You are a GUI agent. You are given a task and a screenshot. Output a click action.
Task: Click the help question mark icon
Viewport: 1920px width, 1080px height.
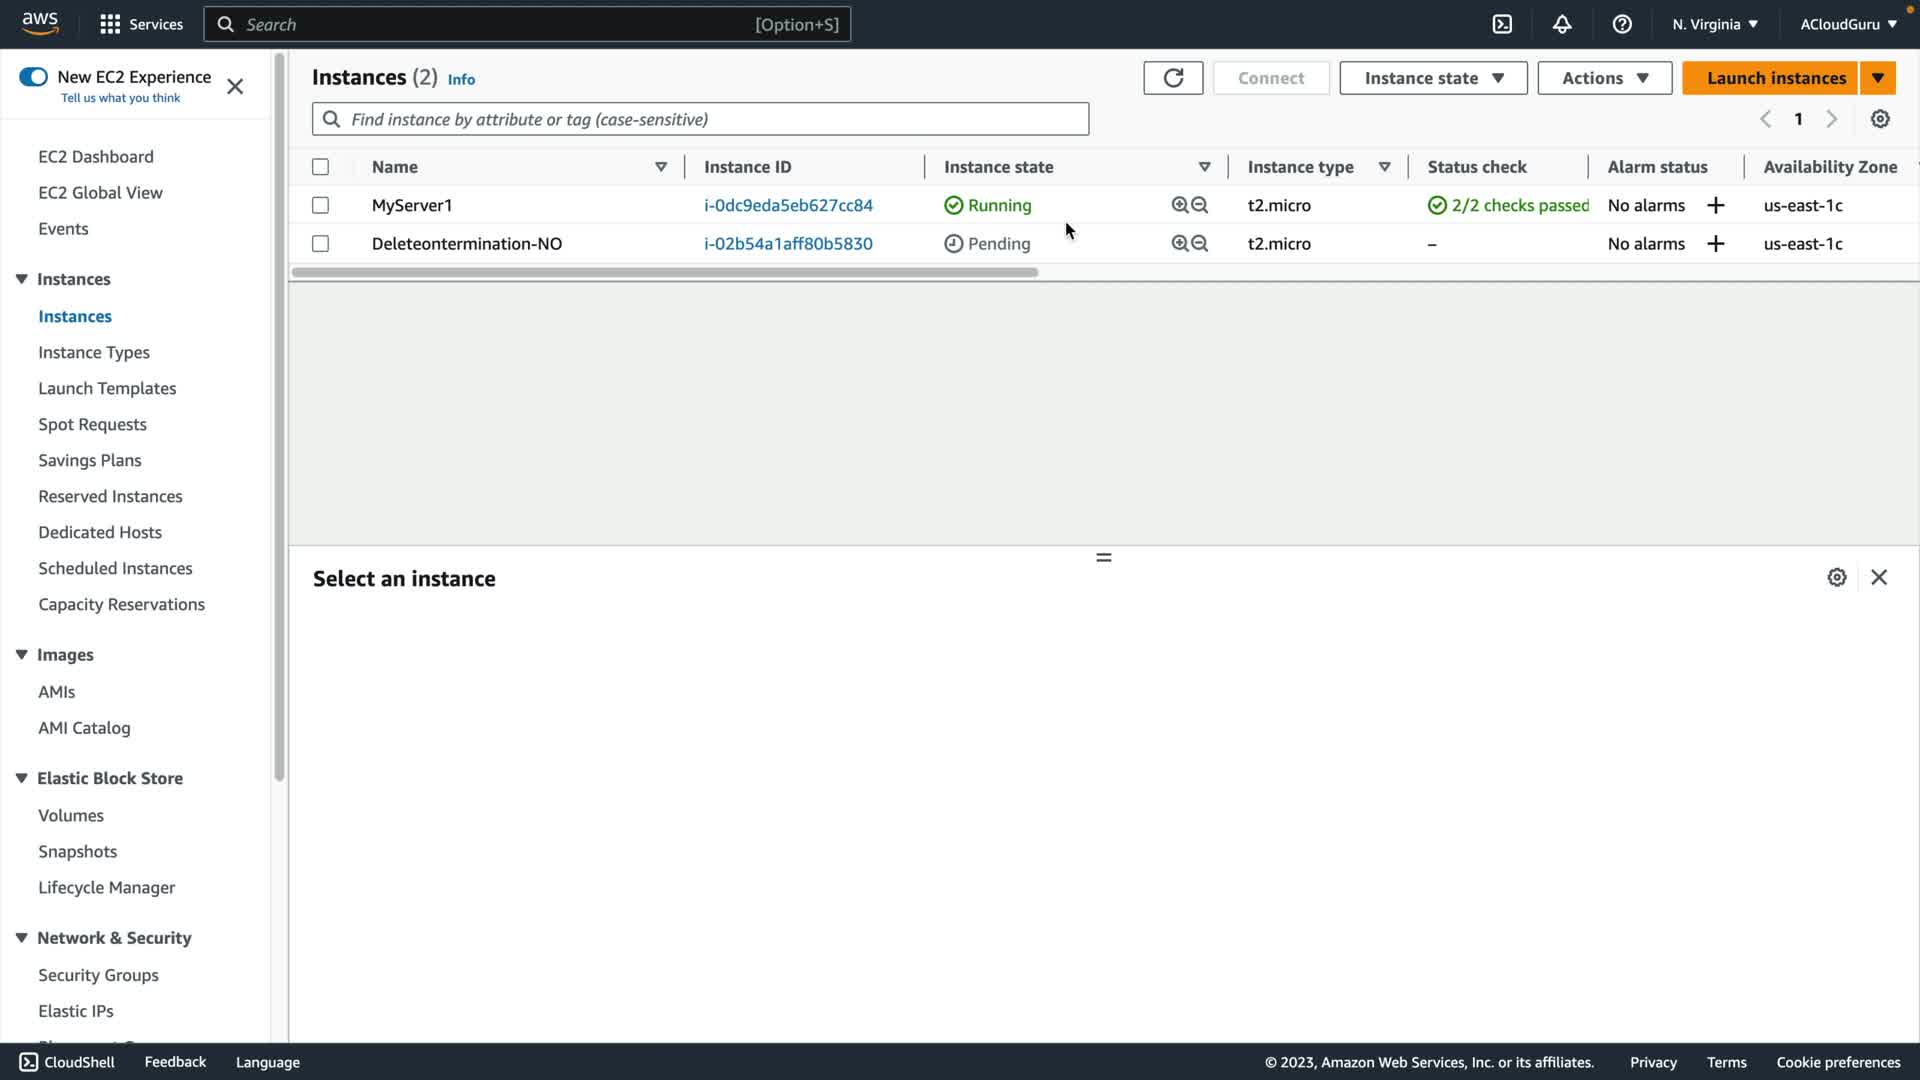pyautogui.click(x=1622, y=24)
